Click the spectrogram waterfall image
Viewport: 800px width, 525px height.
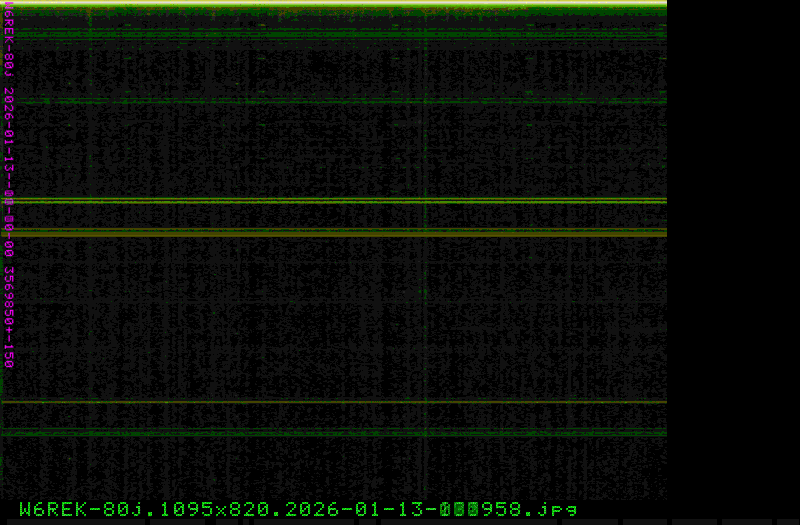(334, 250)
